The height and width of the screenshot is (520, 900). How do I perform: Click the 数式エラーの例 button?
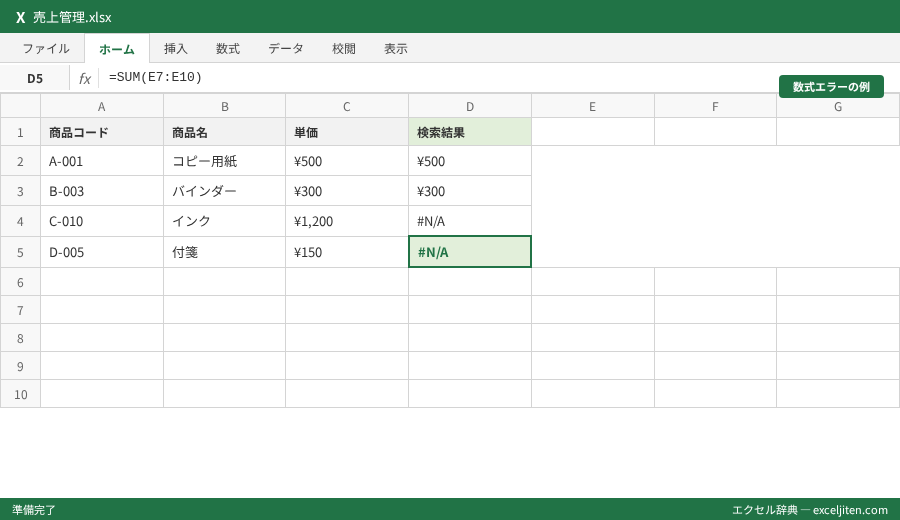point(831,87)
